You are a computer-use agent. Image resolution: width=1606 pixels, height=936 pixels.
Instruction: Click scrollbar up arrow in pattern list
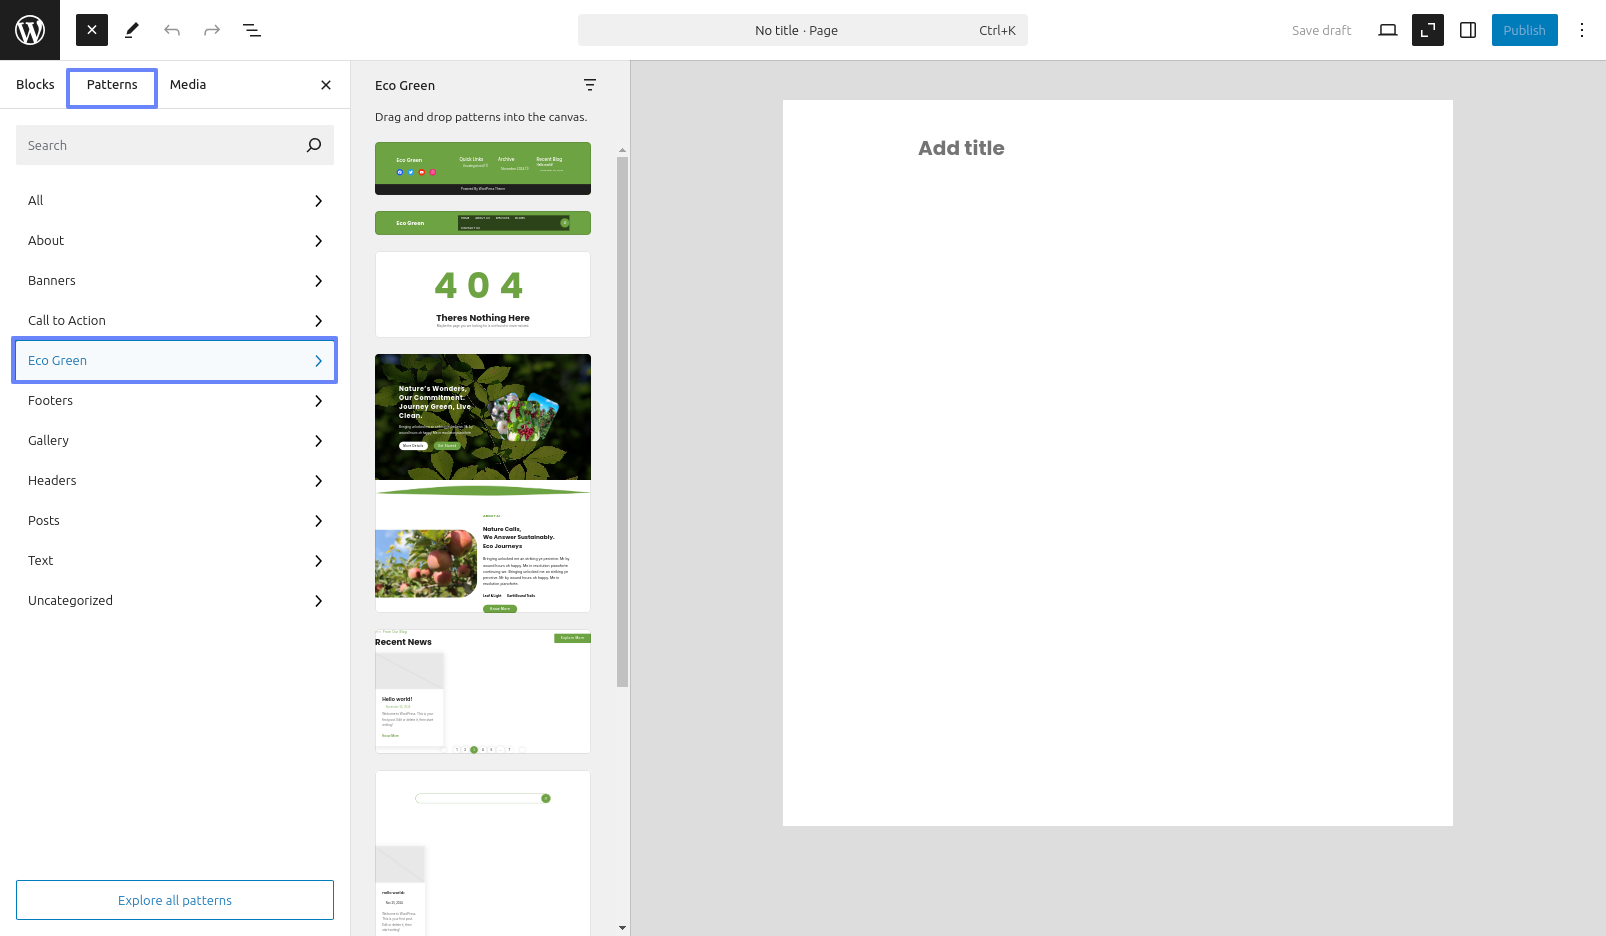click(623, 150)
